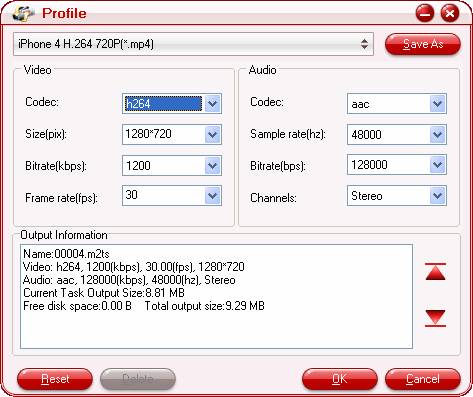This screenshot has height=397, width=473.
Task: Close the Profile window
Action: point(450,14)
